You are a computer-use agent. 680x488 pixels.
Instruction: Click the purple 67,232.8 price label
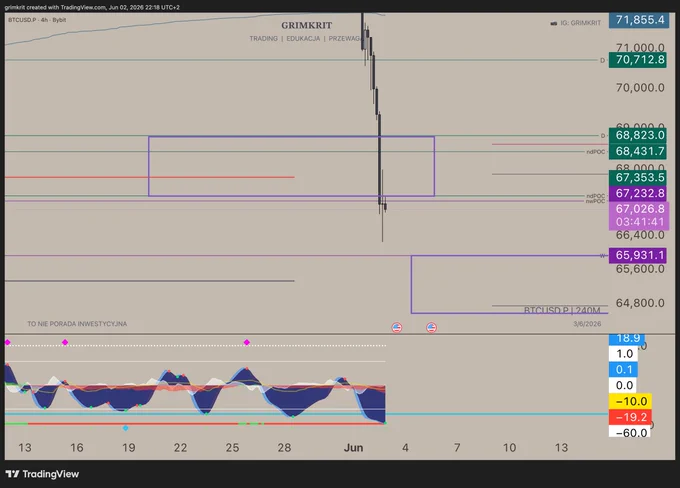pos(639,193)
